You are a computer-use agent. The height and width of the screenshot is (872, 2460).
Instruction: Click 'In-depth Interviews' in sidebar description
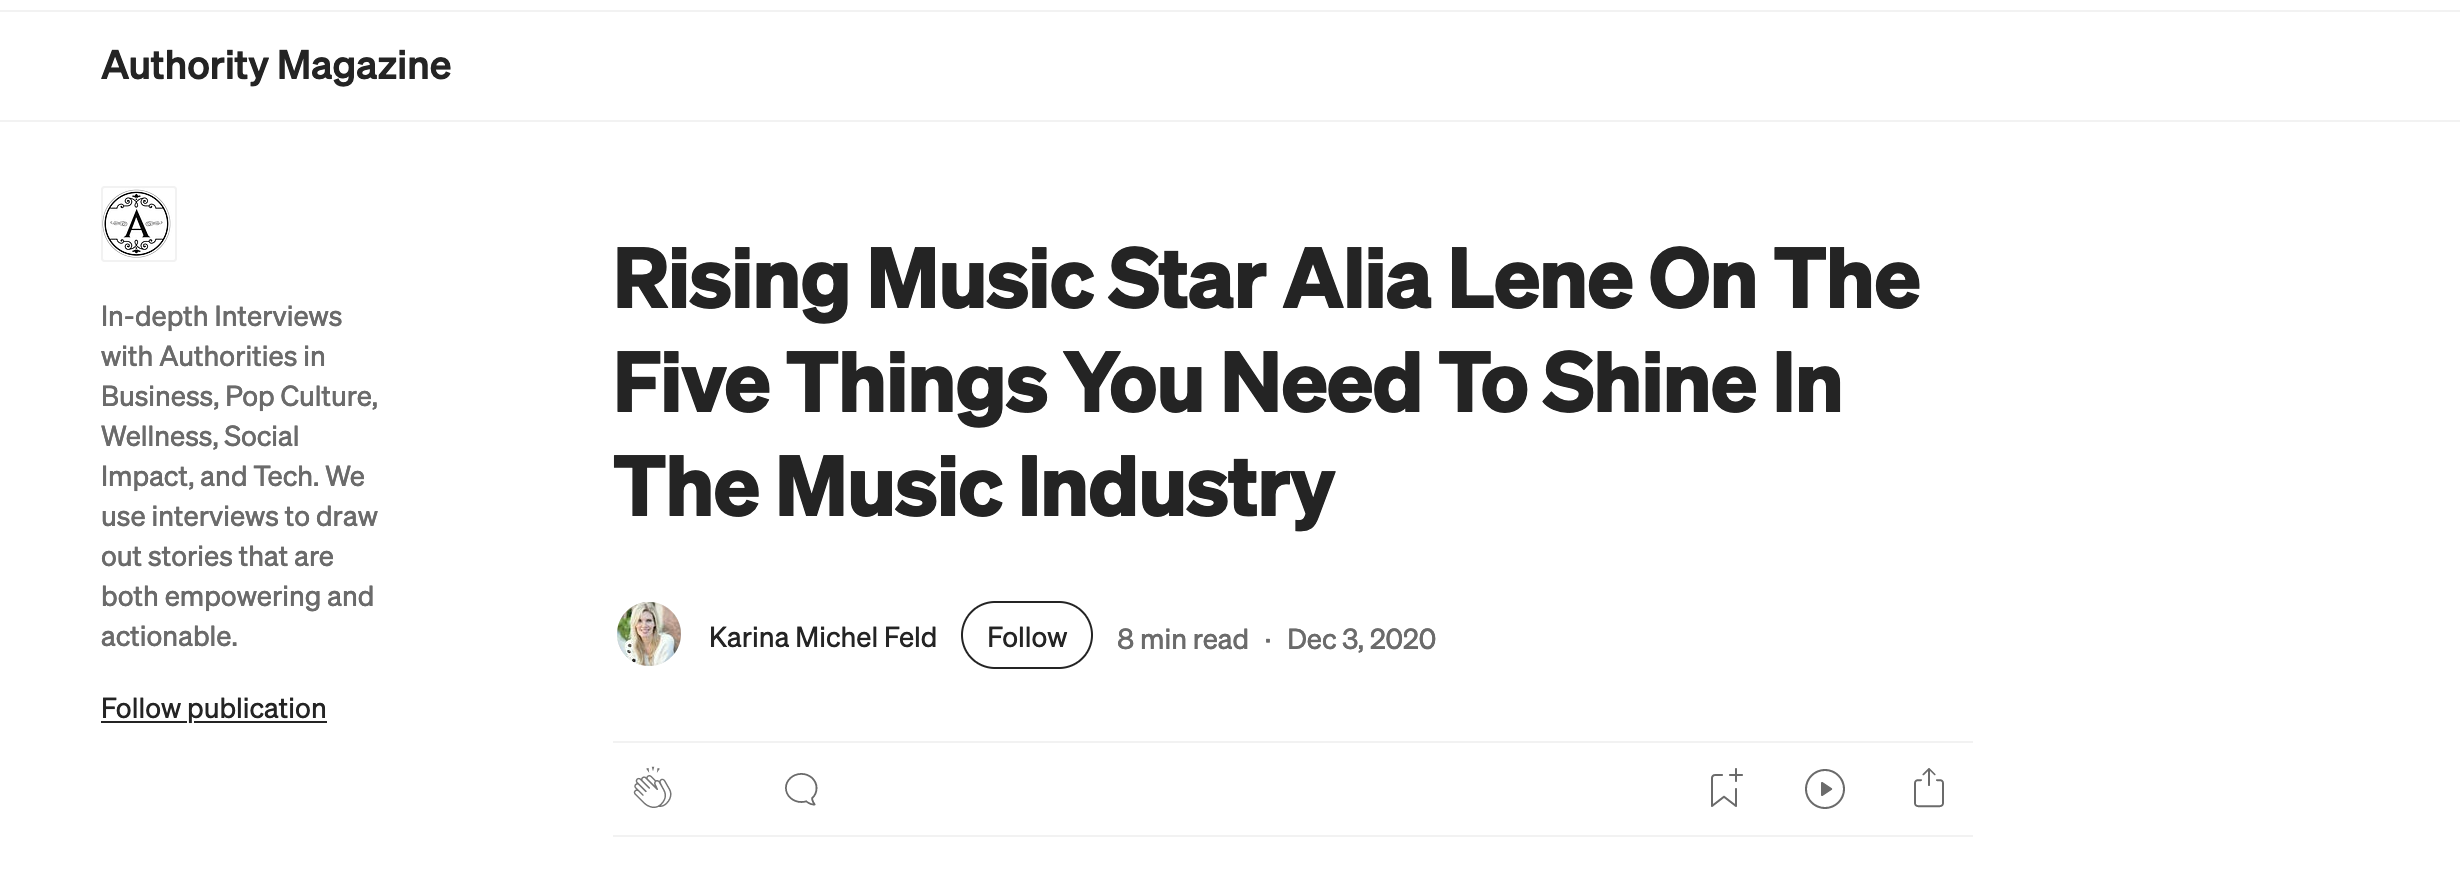(221, 317)
